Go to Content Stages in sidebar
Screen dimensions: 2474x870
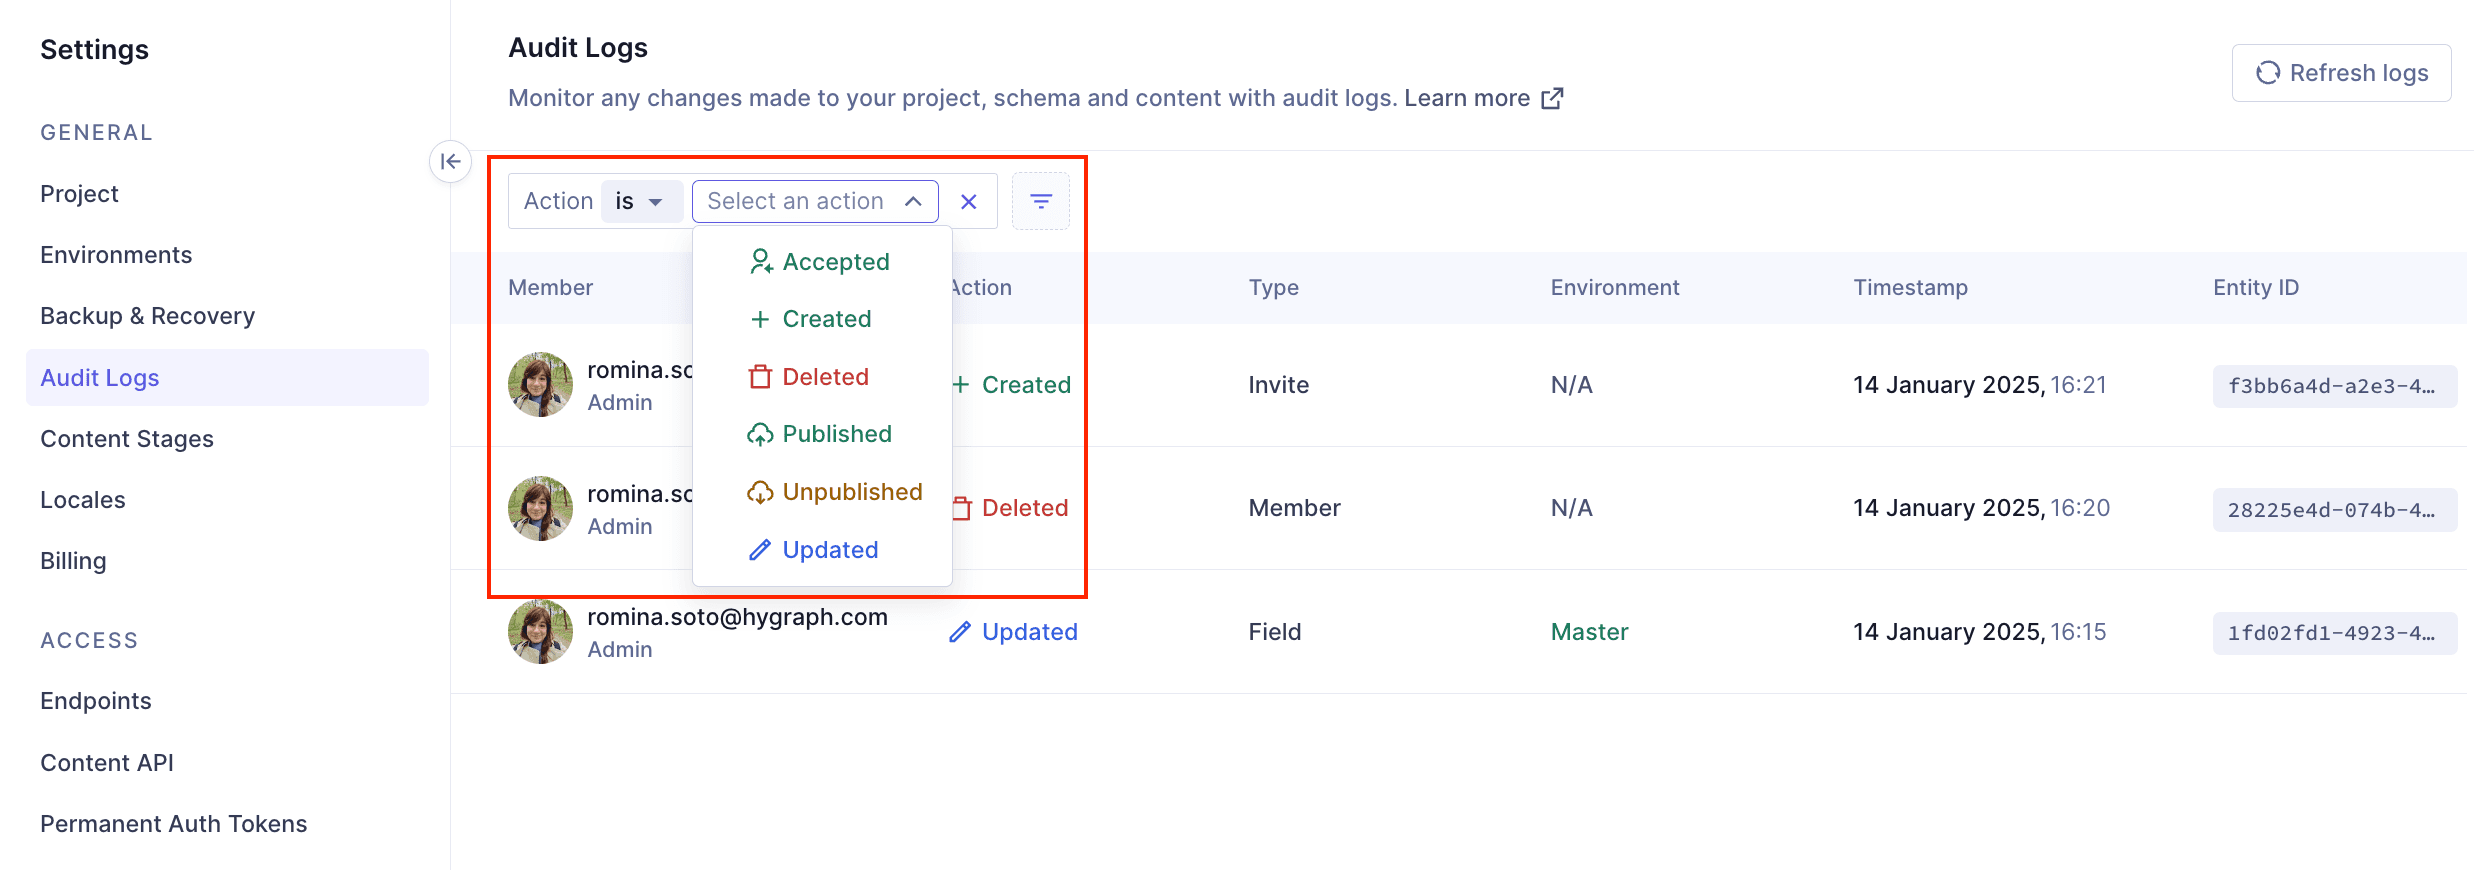[x=127, y=439]
